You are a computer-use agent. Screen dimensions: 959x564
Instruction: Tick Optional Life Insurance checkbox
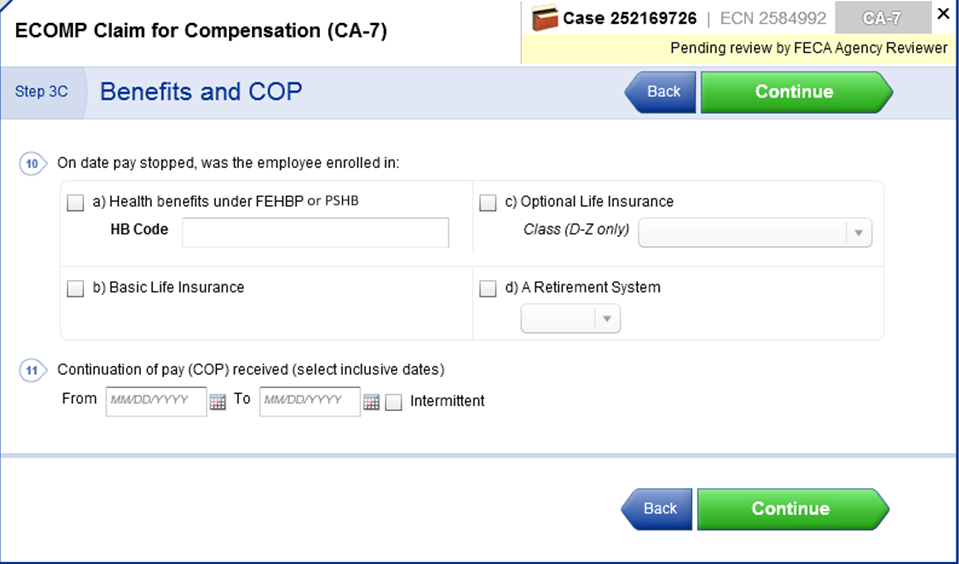click(488, 203)
